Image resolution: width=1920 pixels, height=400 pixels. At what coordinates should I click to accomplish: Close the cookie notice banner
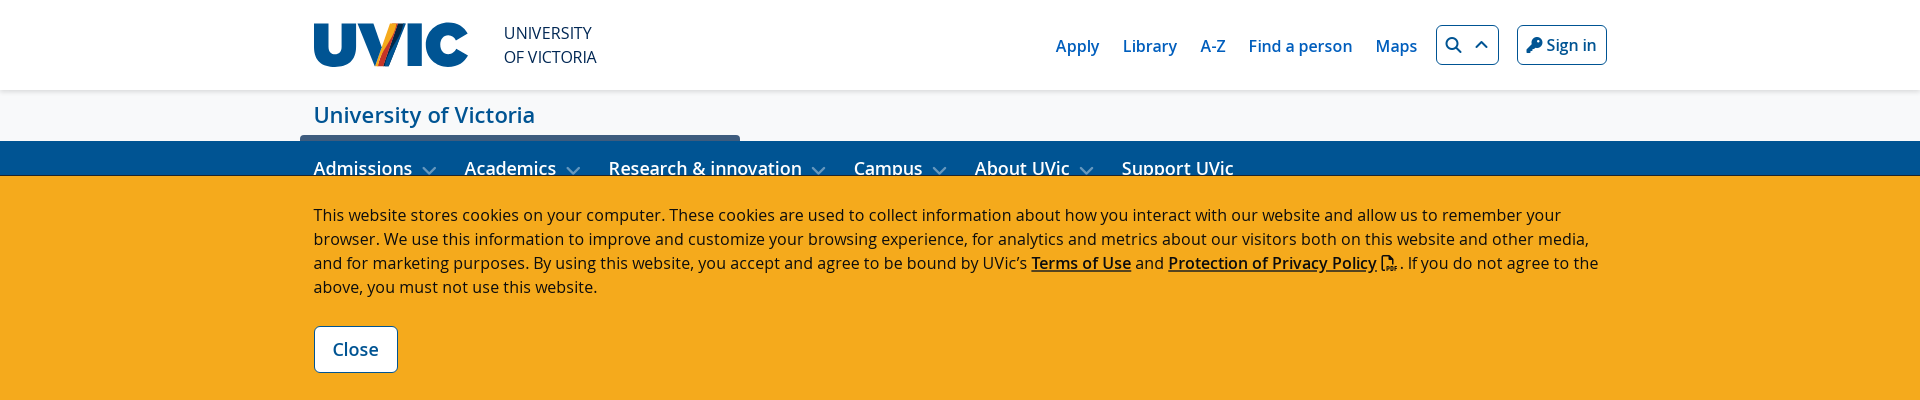click(x=355, y=349)
